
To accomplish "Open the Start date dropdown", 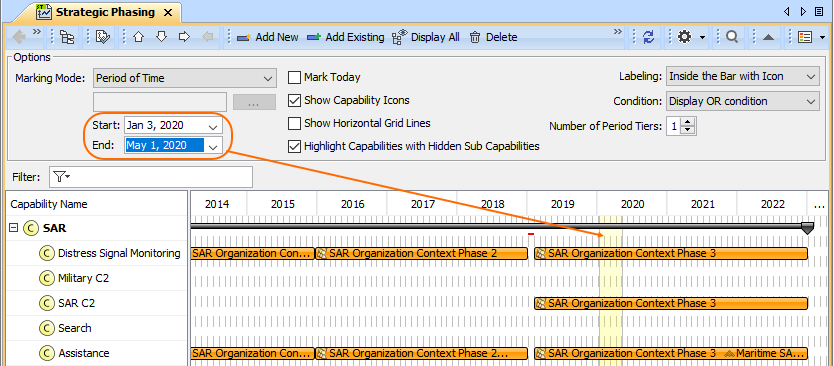I will (213, 127).
